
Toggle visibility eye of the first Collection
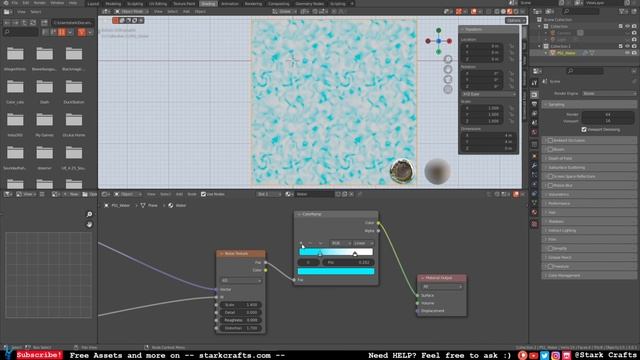[628, 26]
